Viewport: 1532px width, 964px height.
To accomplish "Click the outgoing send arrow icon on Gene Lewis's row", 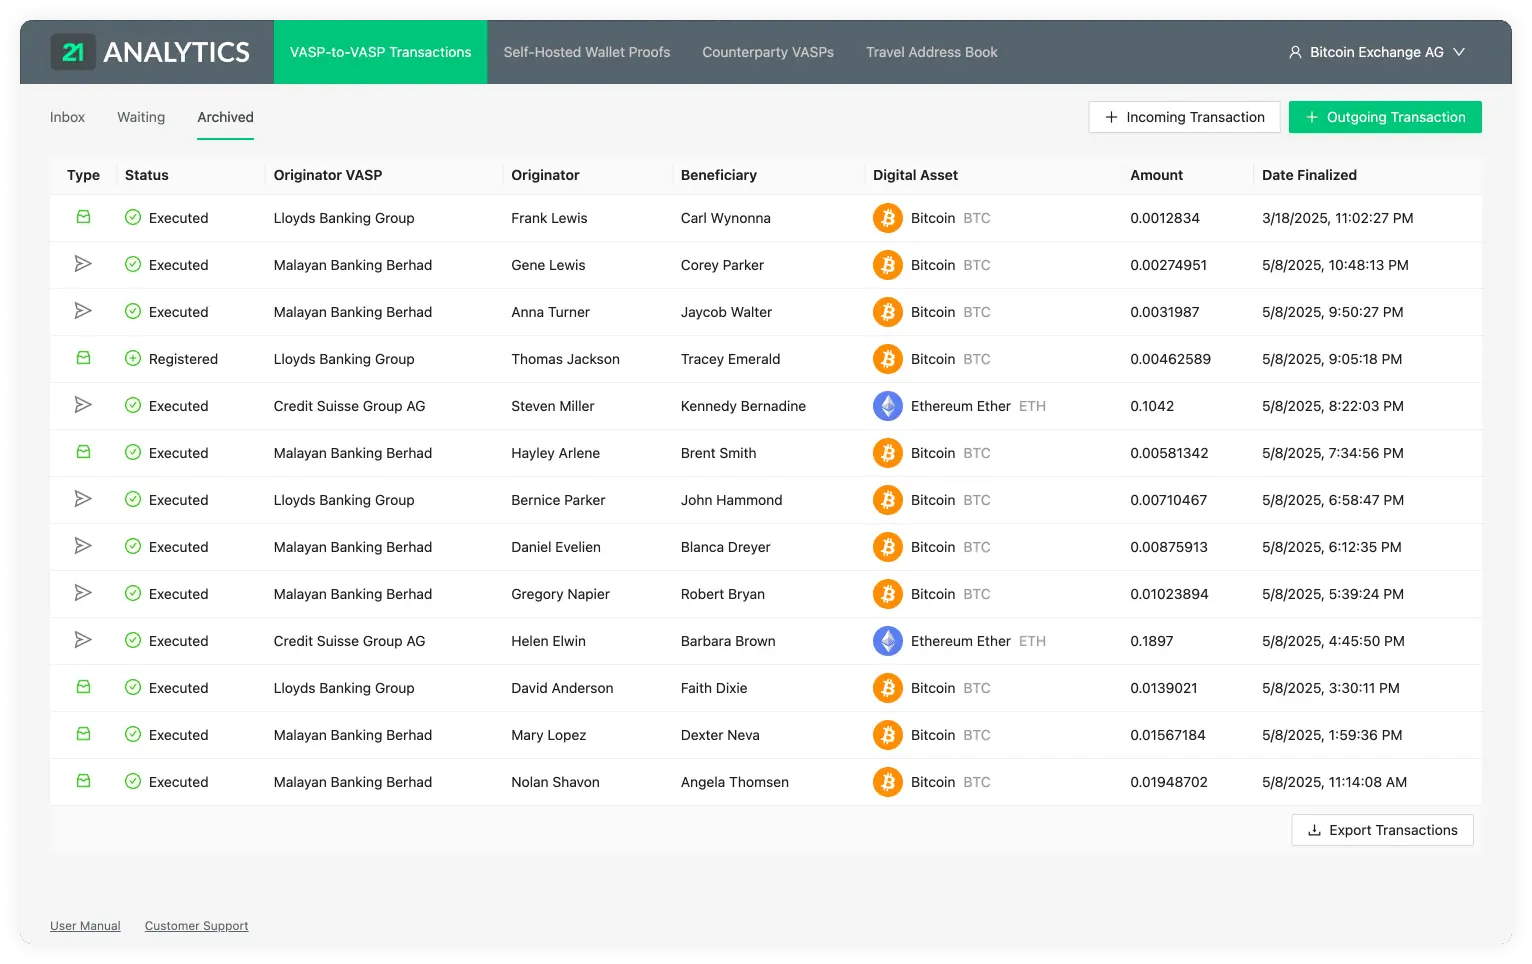I will (x=83, y=263).
